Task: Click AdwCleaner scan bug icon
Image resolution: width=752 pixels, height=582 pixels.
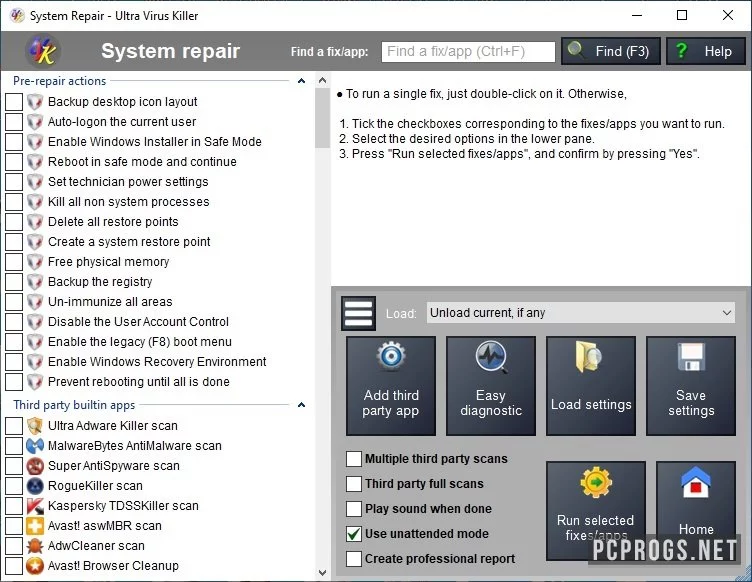Action: 35,546
